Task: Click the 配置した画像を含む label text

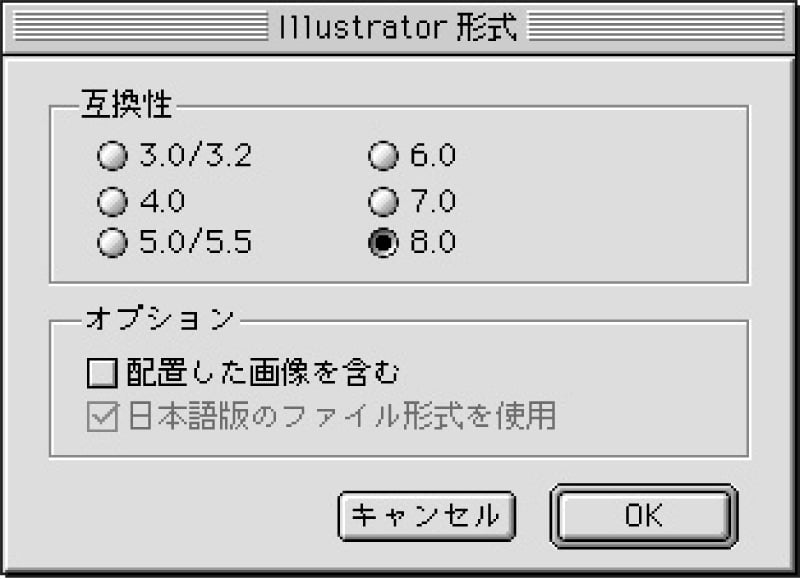Action: pyautogui.click(x=263, y=374)
